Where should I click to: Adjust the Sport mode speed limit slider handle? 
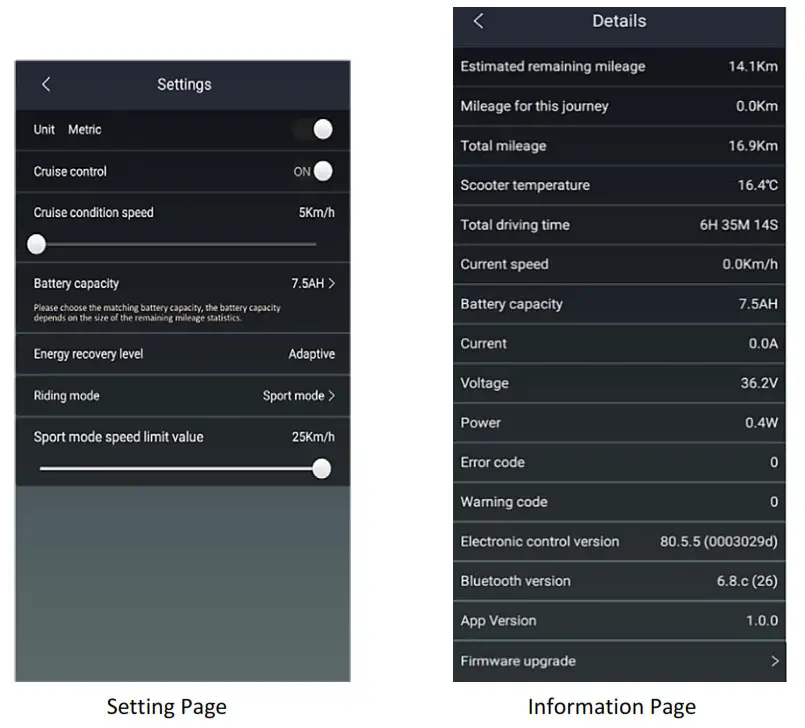[321, 469]
